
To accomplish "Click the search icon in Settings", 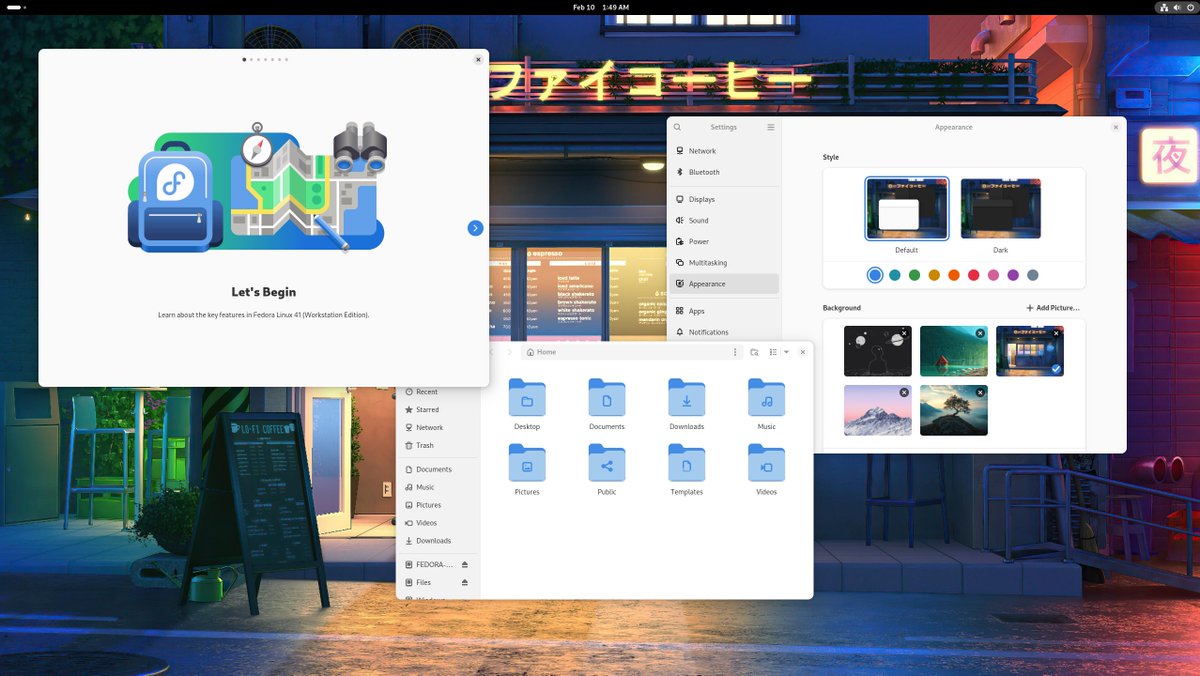I will click(677, 127).
